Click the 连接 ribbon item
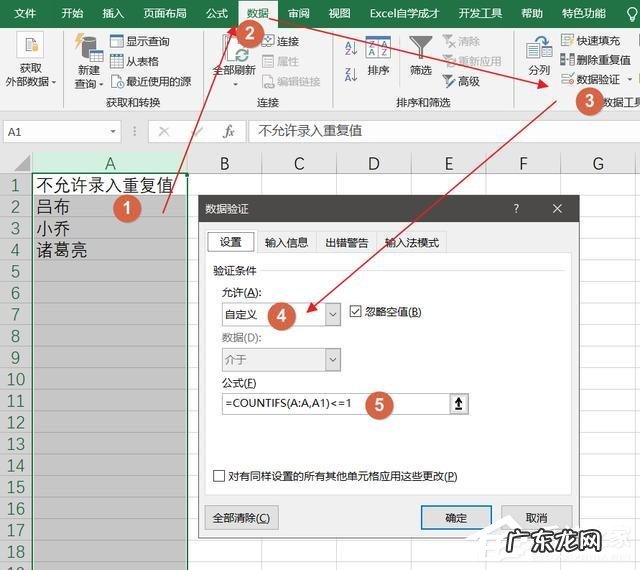 click(x=281, y=41)
